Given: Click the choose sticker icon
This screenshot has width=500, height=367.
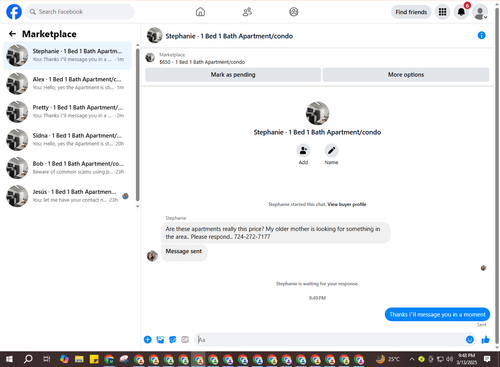Looking at the screenshot, I should [x=173, y=339].
